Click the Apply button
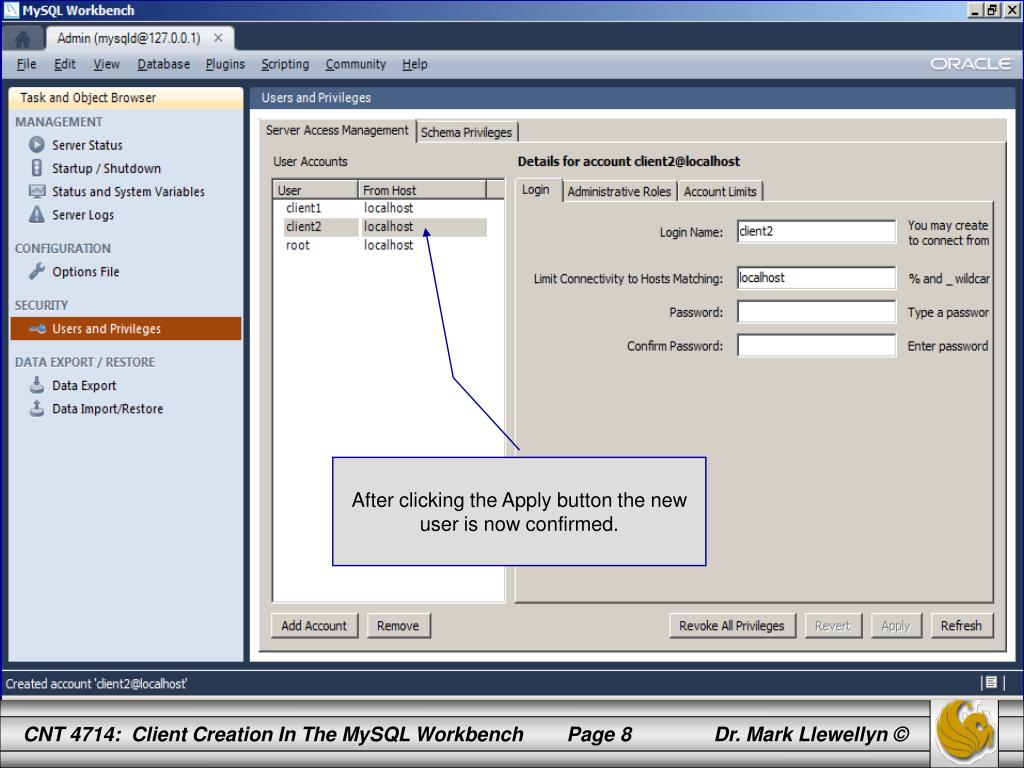Viewport: 1024px width, 768px height. coord(895,626)
